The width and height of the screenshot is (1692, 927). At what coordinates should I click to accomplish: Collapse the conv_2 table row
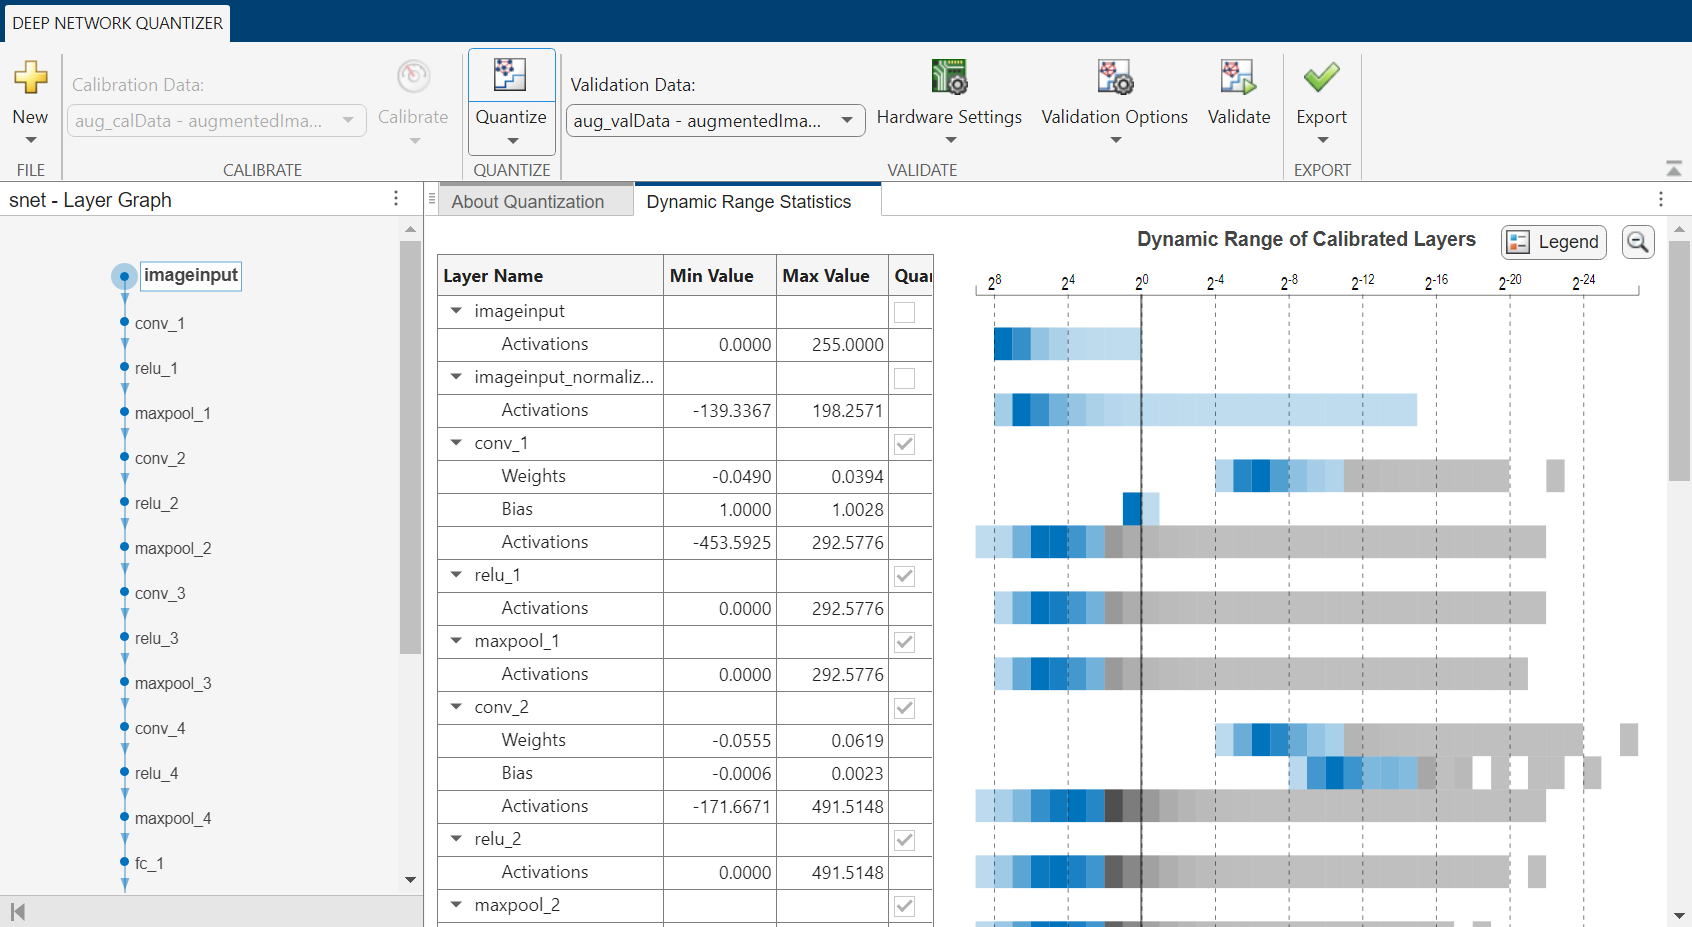[x=456, y=707]
